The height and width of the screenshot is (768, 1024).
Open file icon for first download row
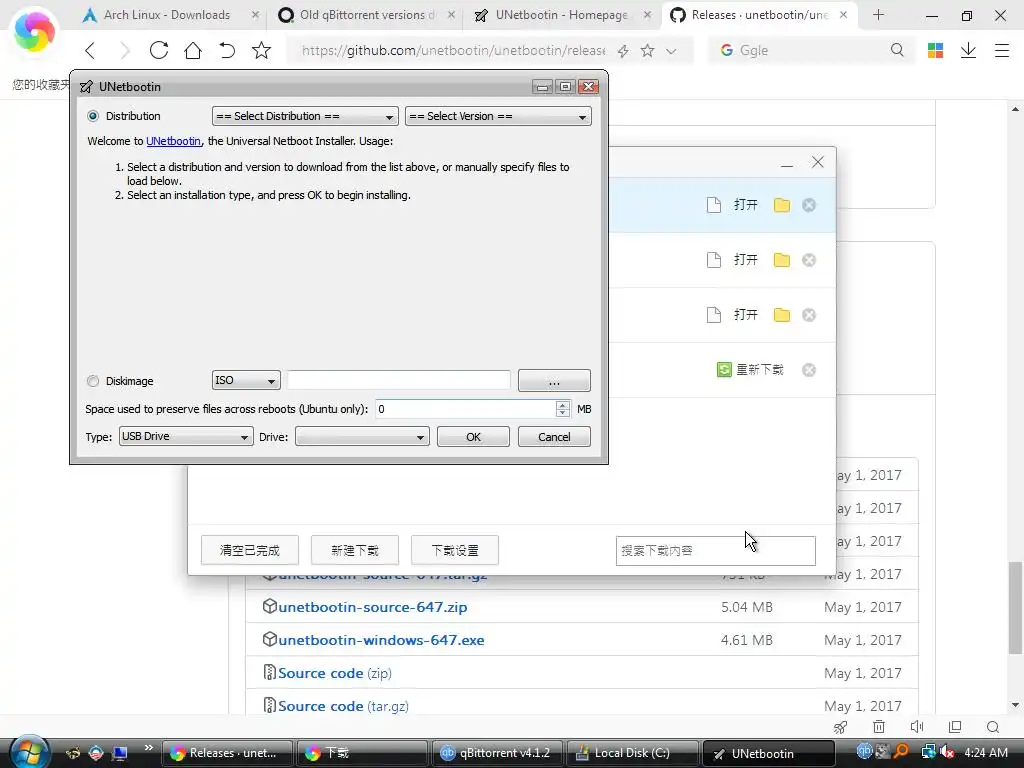714,205
